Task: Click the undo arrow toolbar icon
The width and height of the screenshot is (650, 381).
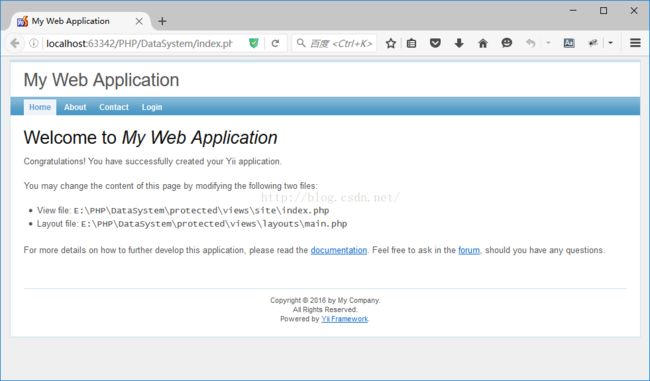Action: (x=531, y=43)
